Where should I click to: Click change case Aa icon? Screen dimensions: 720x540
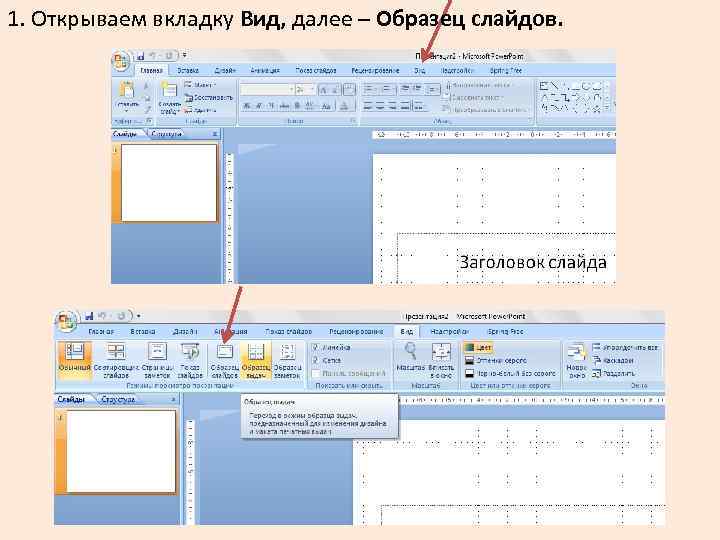click(x=326, y=106)
